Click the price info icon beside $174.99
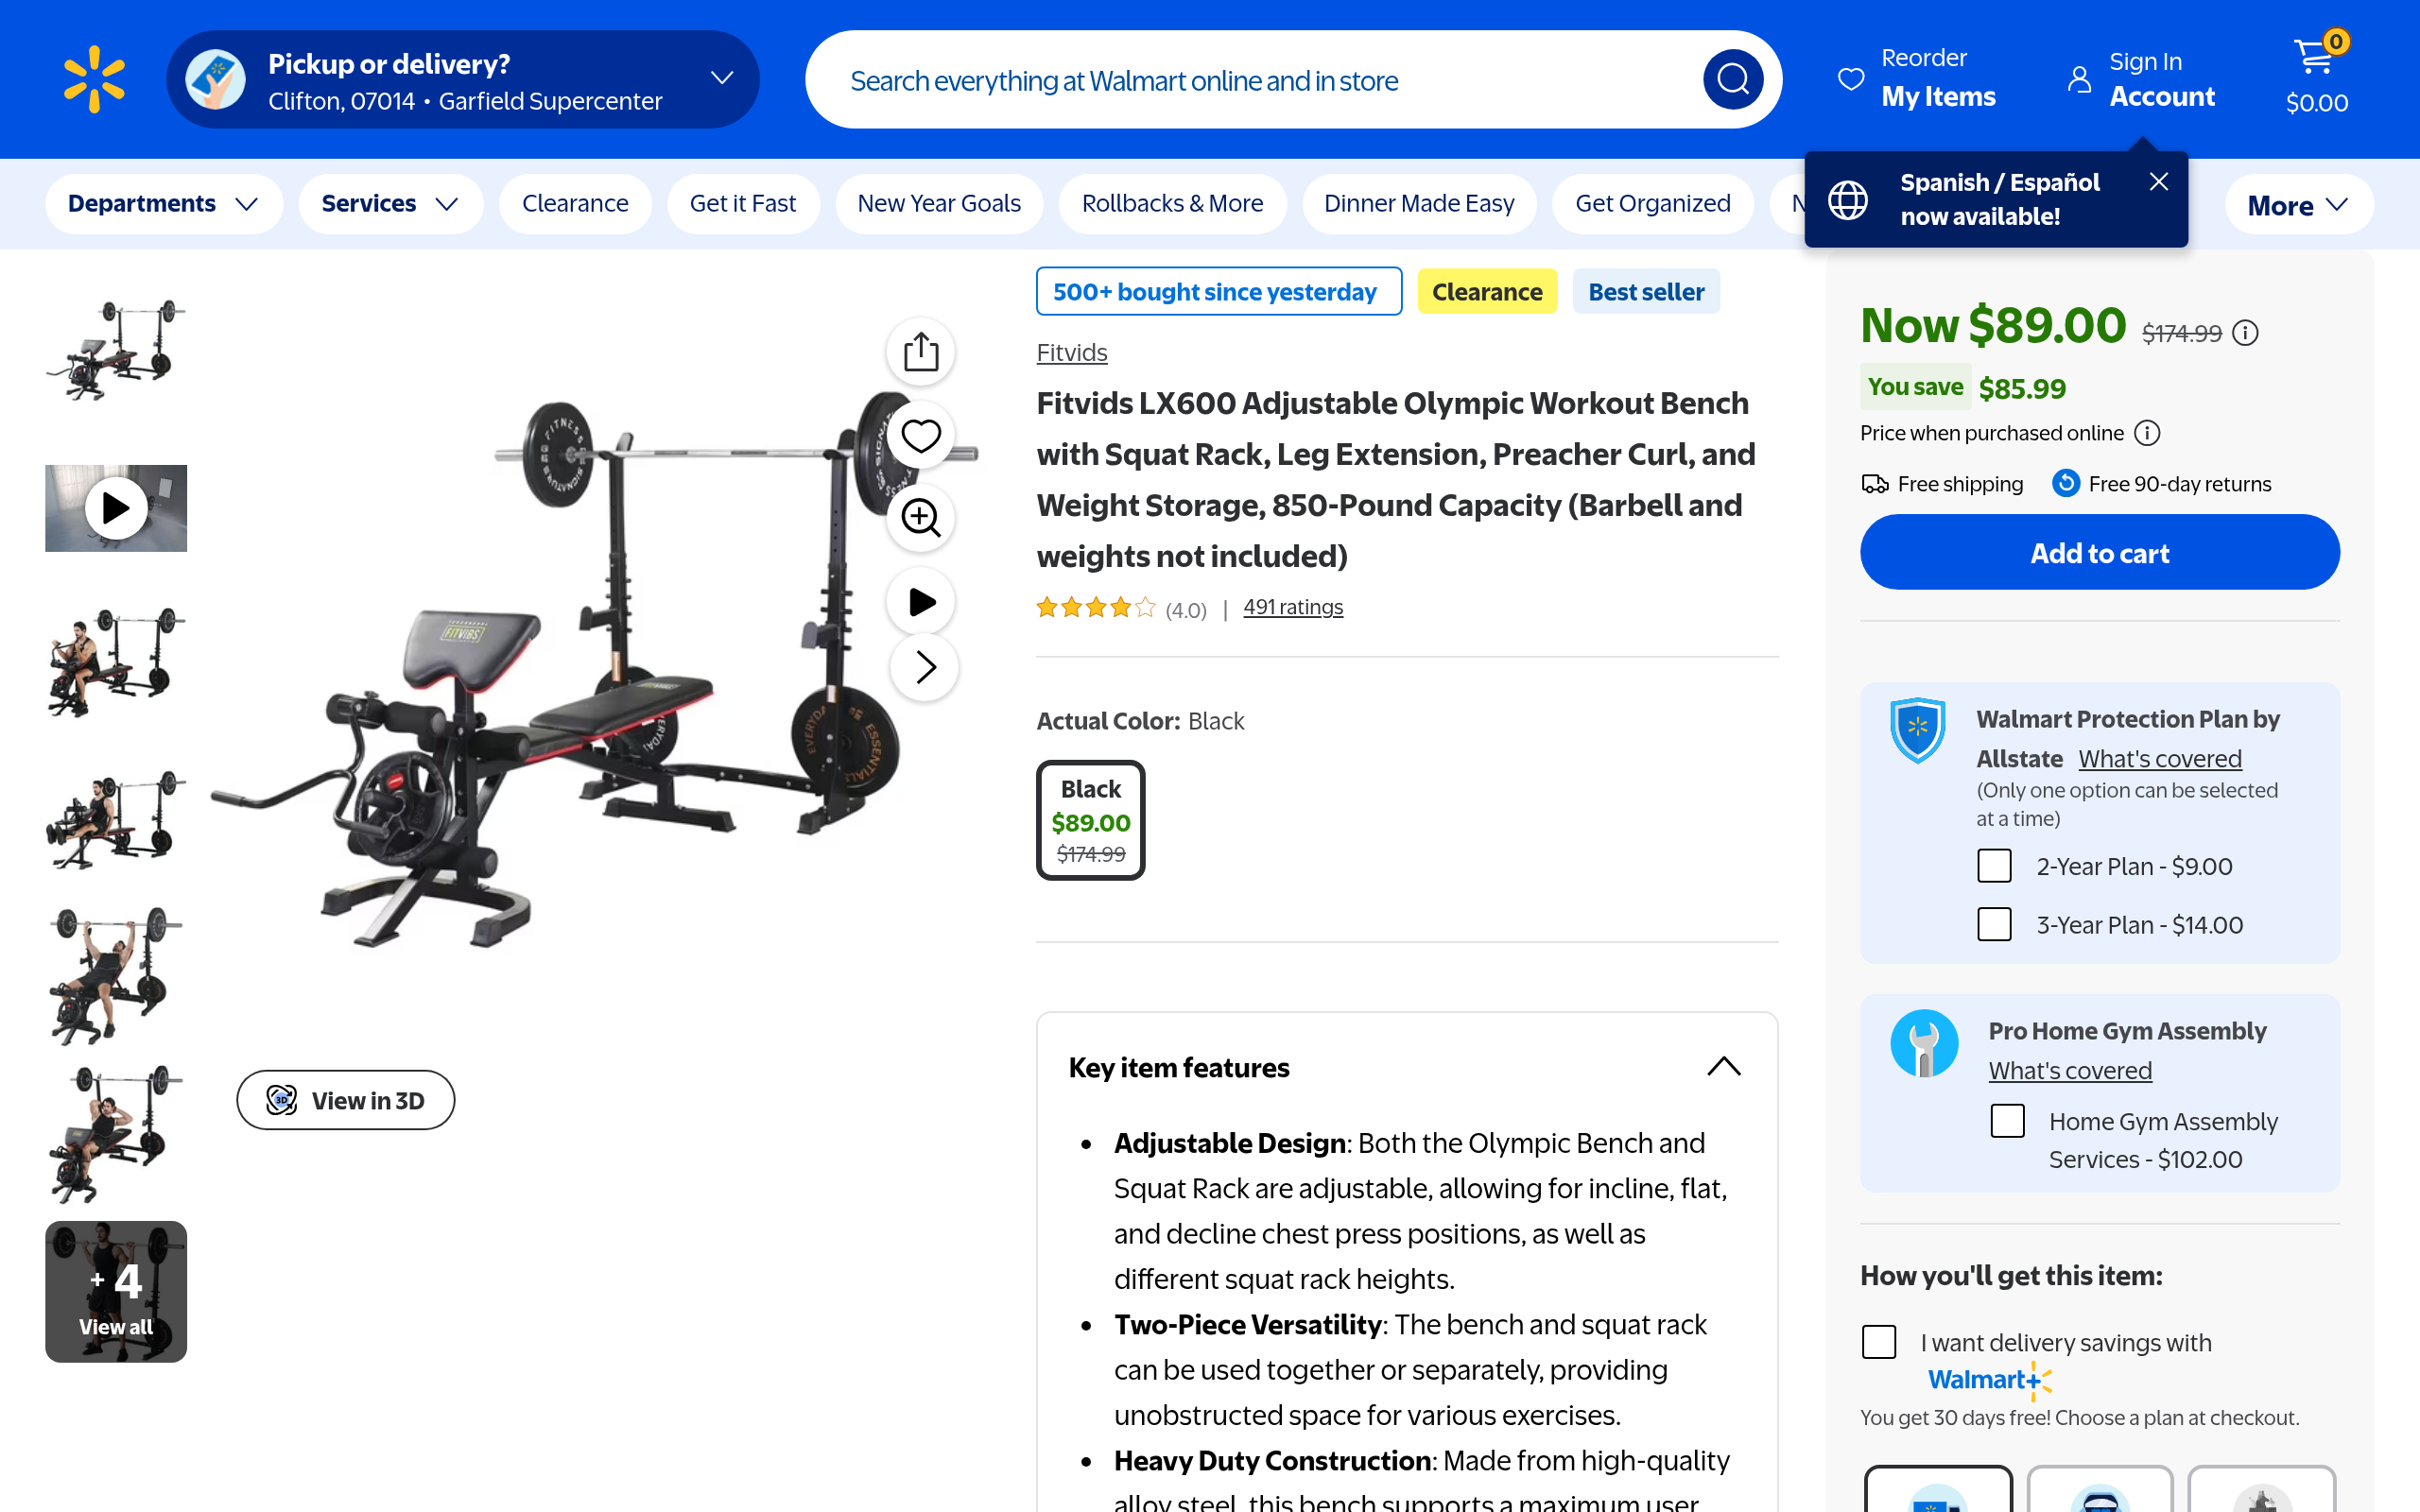The height and width of the screenshot is (1512, 2420). (2245, 333)
